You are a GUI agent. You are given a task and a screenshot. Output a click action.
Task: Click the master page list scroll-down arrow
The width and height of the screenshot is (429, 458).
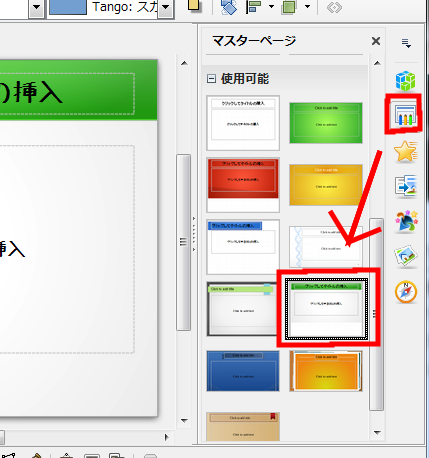[377, 433]
